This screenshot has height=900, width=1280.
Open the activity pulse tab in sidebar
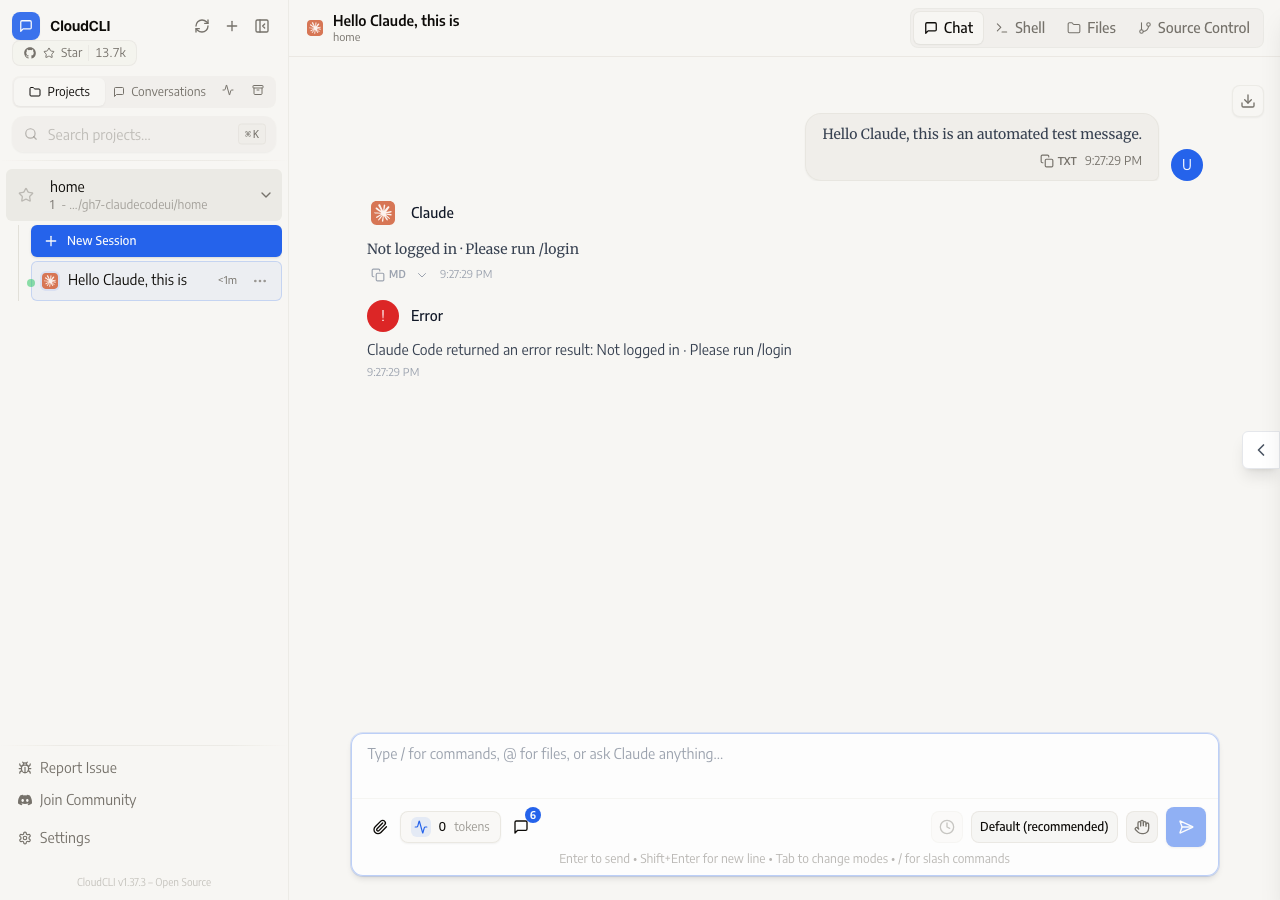[228, 91]
